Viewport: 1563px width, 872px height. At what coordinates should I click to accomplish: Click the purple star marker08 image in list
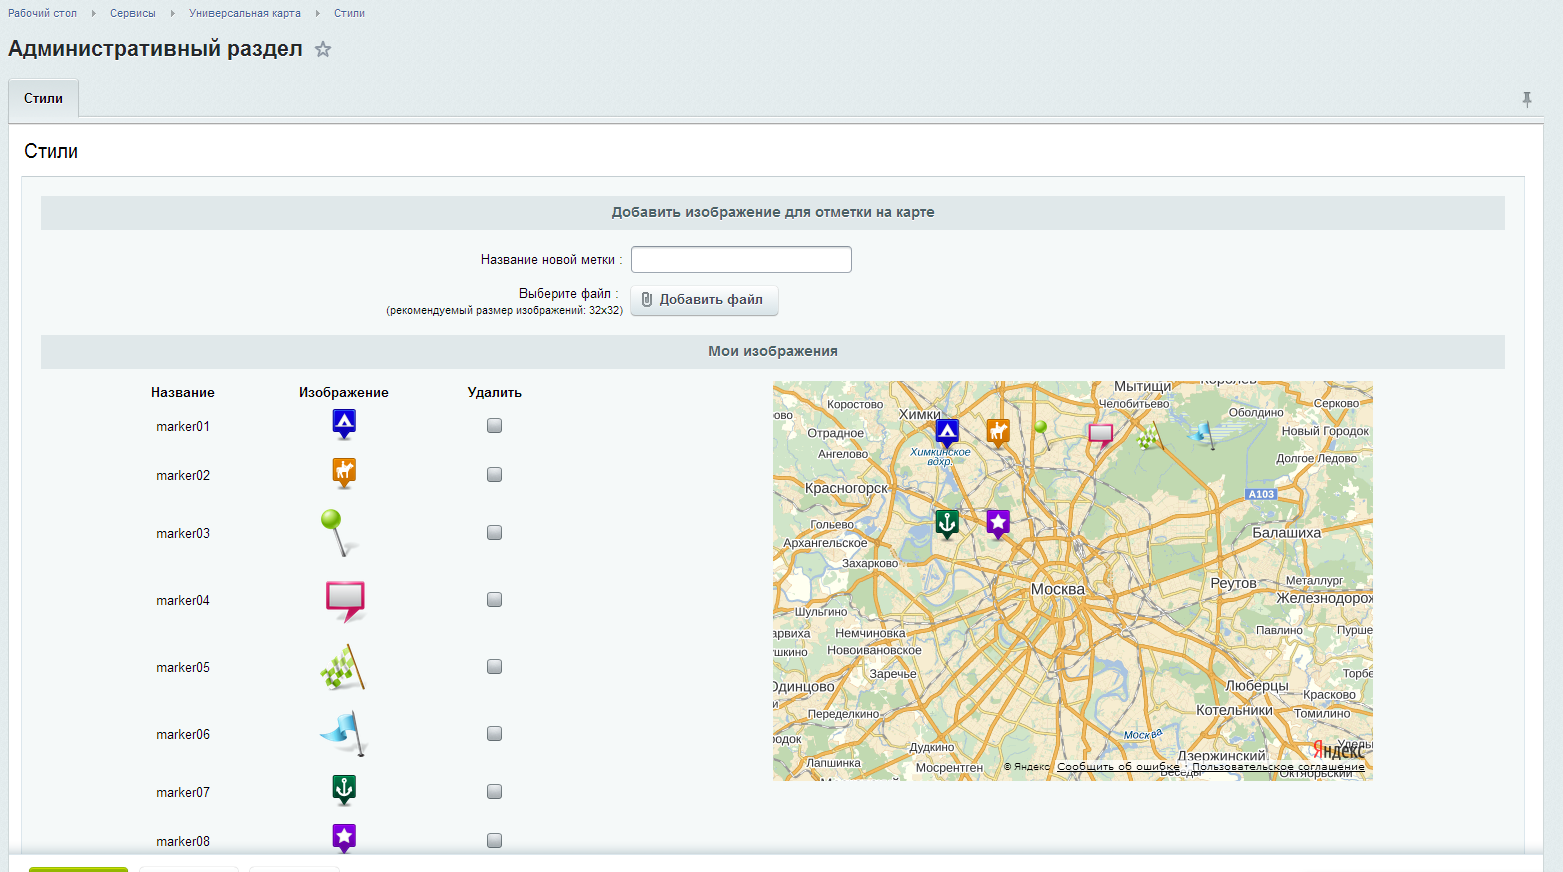point(344,838)
